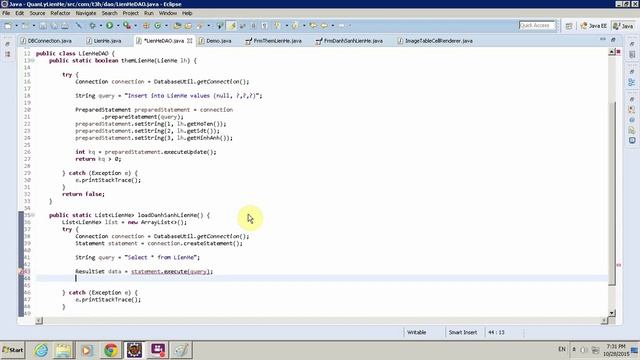Click the New file toolbar icon
The width and height of the screenshot is (640, 360).
(8, 26)
